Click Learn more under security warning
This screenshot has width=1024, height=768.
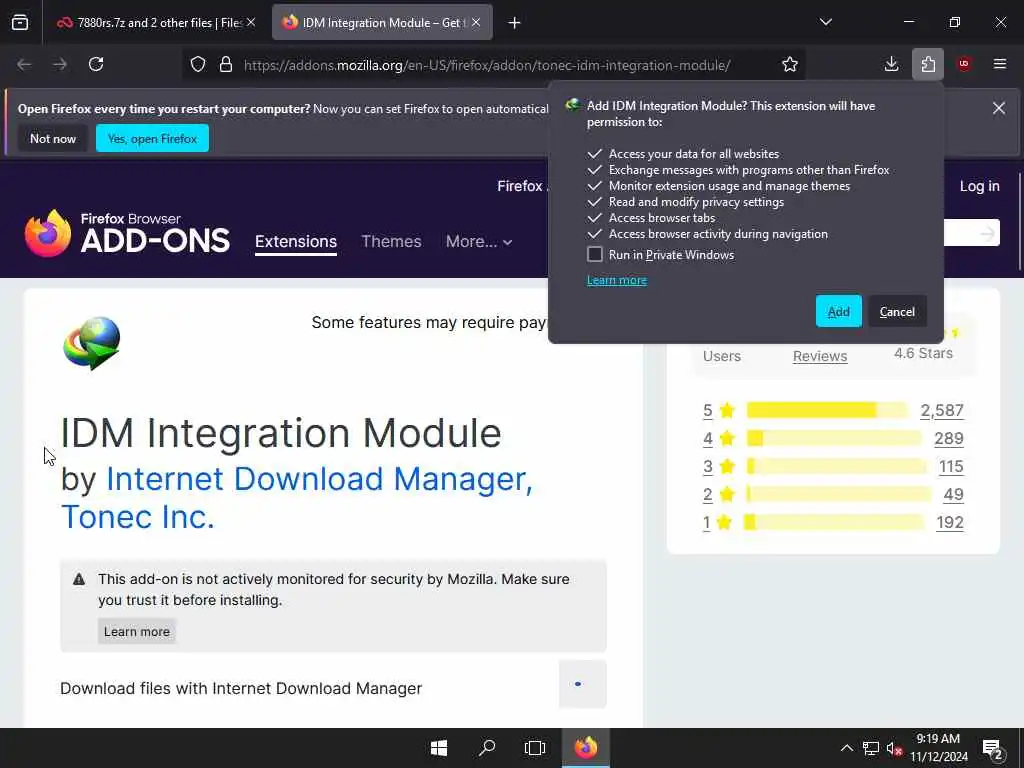[136, 632]
